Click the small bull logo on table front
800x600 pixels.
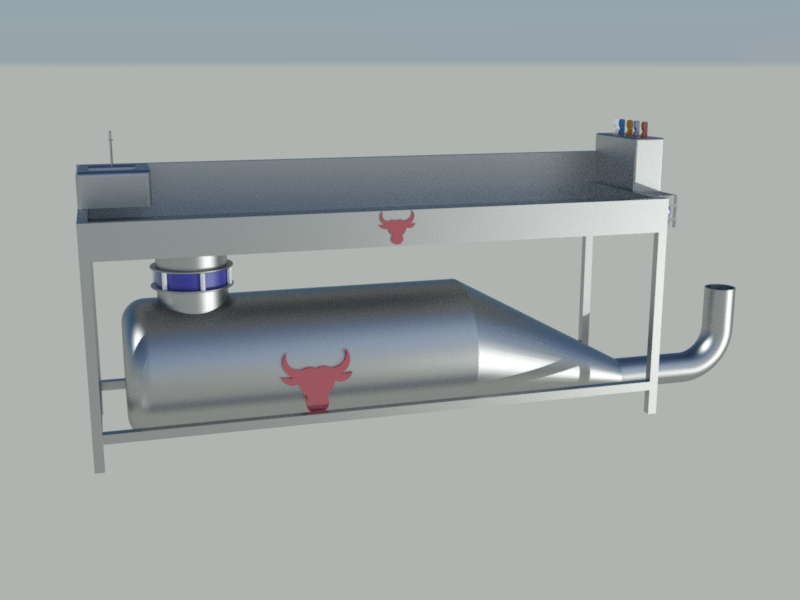click(397, 227)
